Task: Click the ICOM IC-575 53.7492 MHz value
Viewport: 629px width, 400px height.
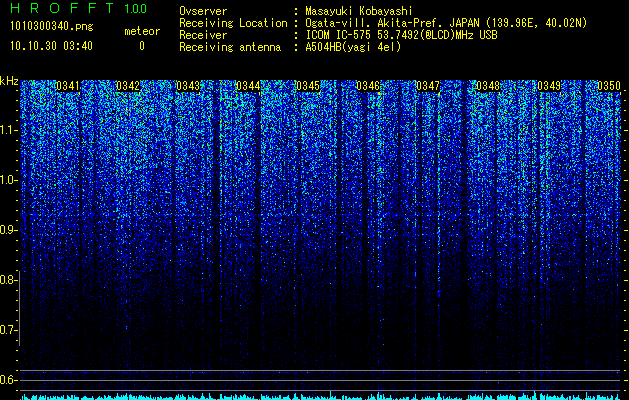Action: pyautogui.click(x=401, y=35)
